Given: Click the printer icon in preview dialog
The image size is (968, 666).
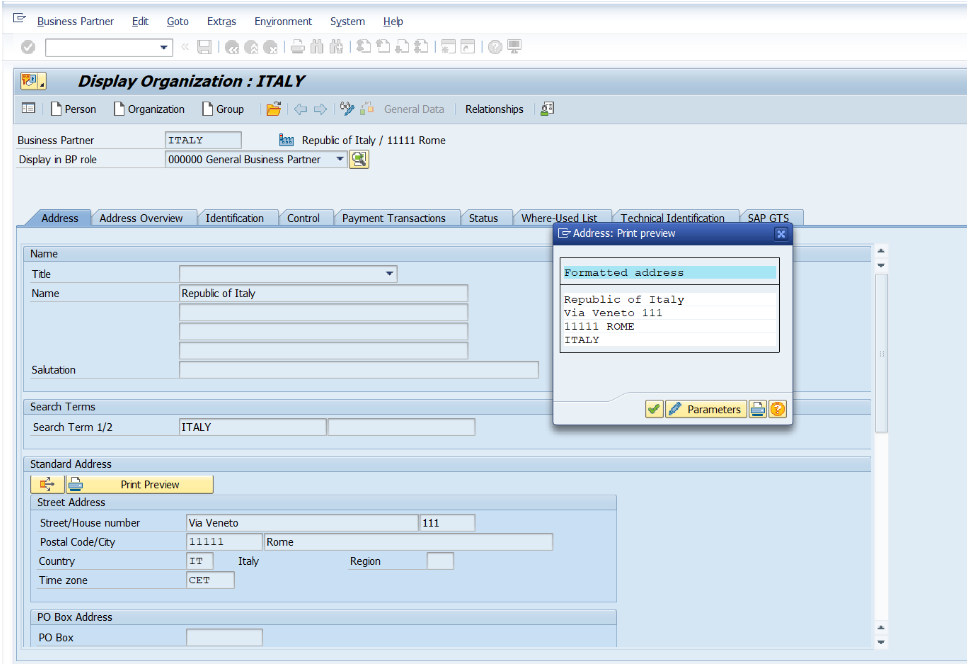Looking at the screenshot, I should [x=758, y=409].
